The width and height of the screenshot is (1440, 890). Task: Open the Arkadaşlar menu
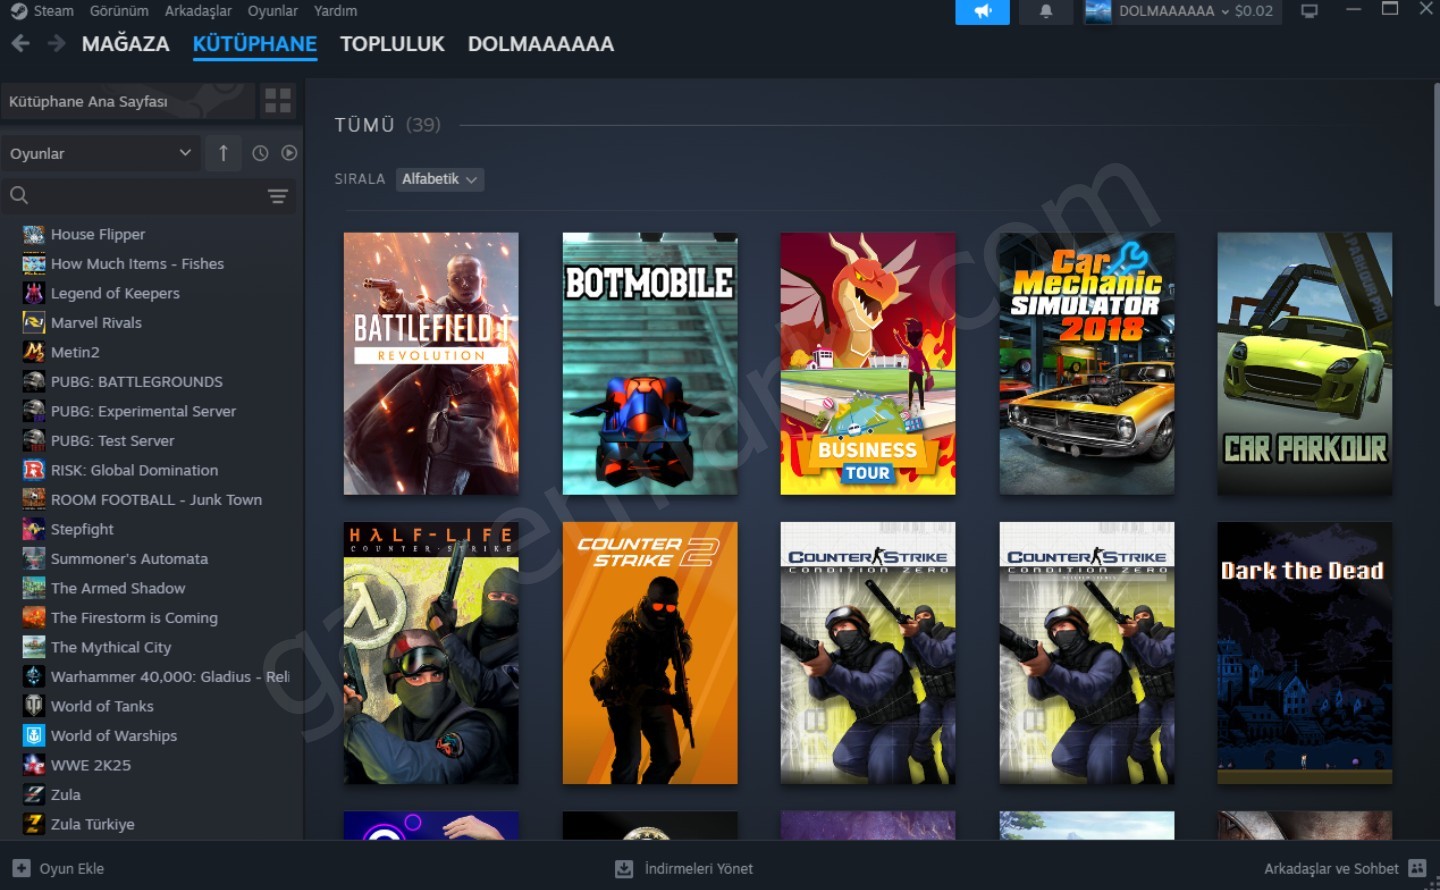click(x=198, y=11)
